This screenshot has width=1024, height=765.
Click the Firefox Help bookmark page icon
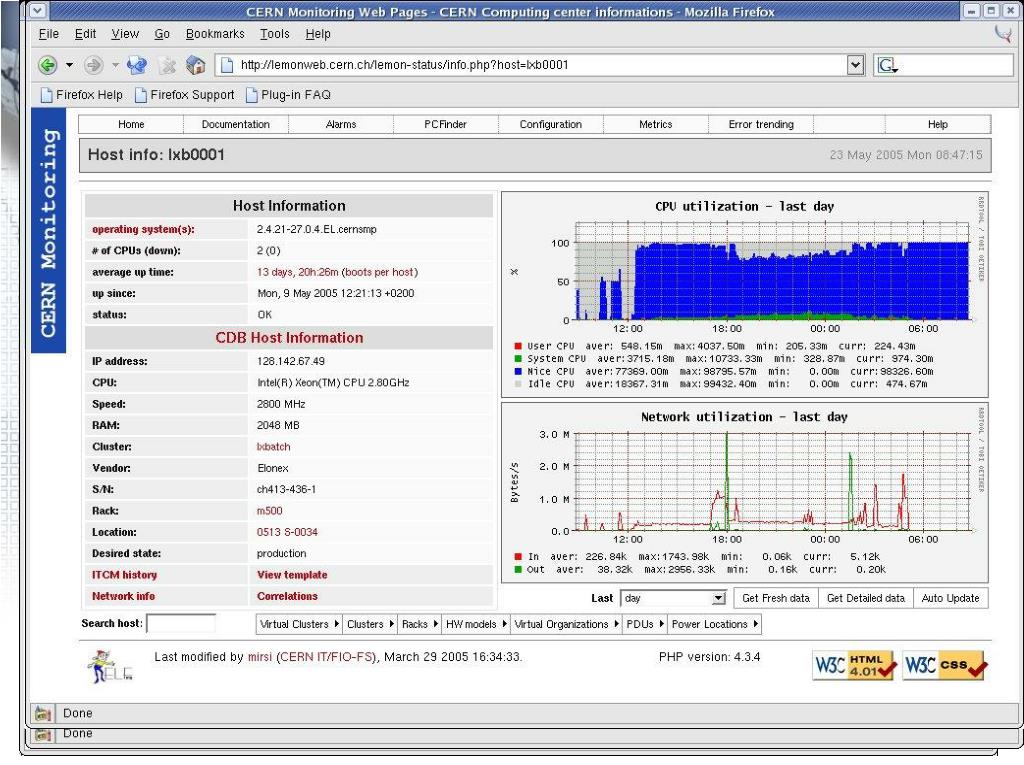pos(46,95)
